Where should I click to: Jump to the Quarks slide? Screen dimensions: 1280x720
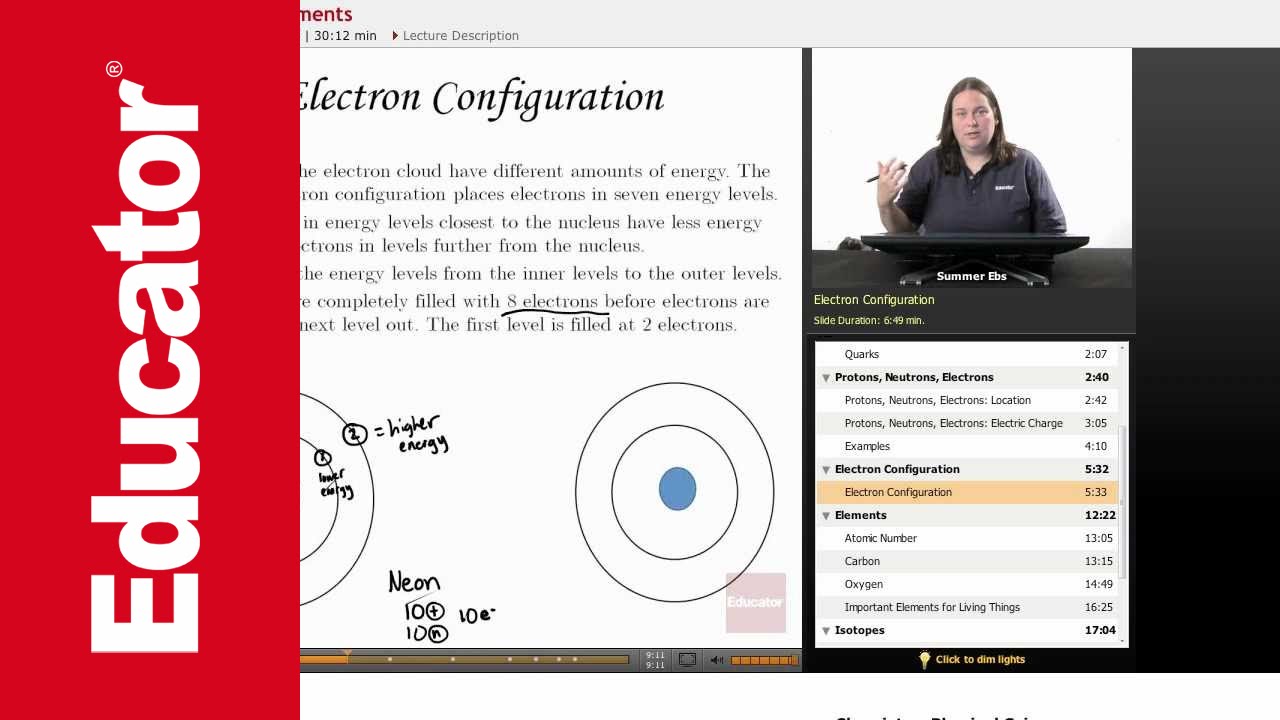(x=968, y=354)
